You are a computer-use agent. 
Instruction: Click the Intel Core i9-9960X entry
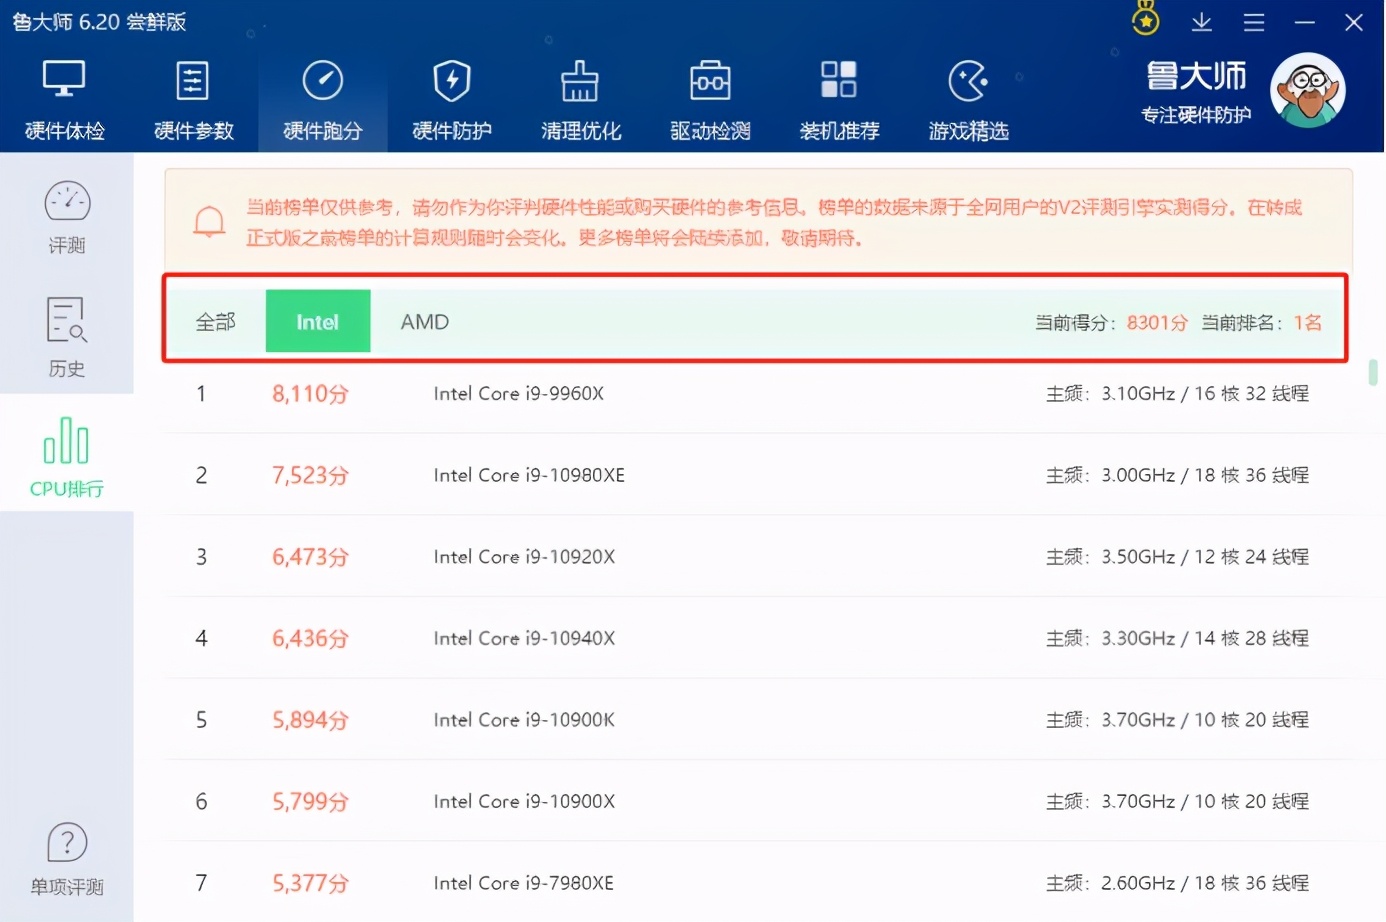(518, 393)
